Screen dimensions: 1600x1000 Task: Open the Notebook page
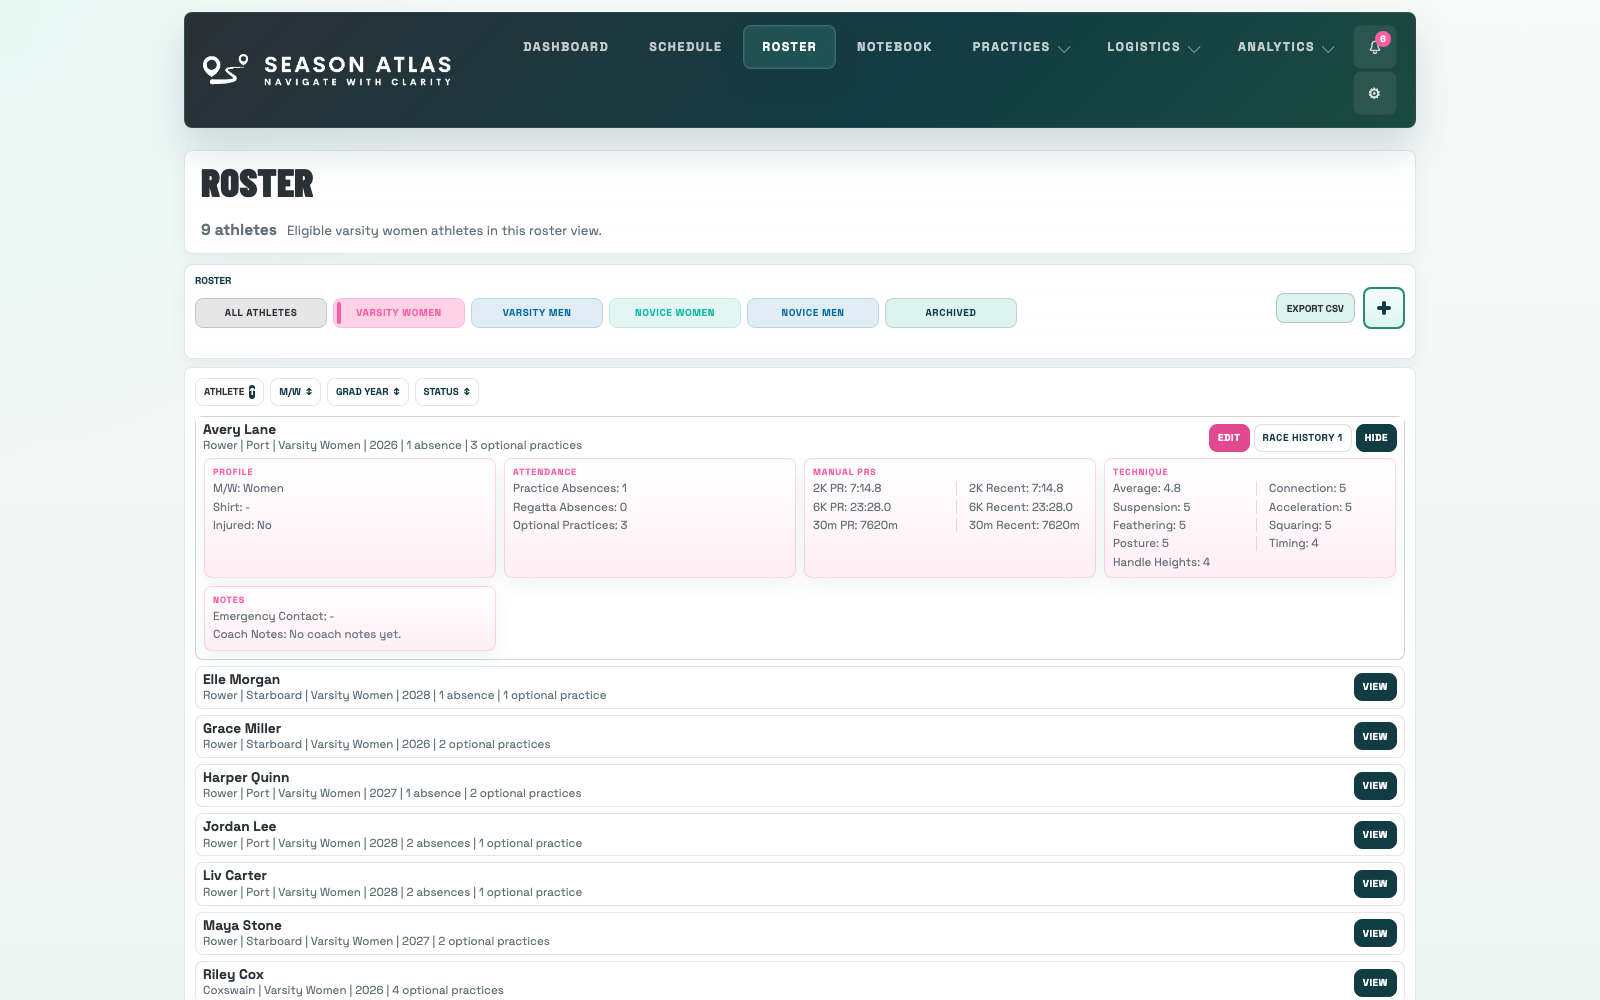click(894, 47)
